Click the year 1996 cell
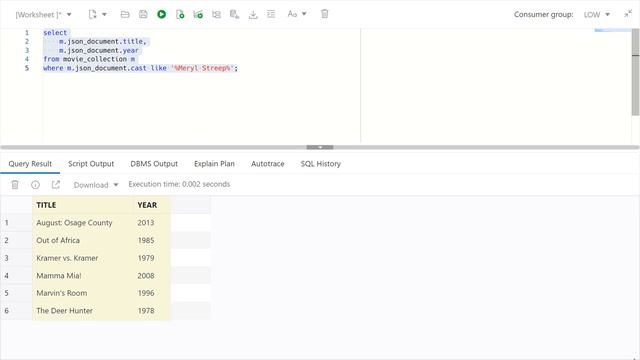Image resolution: width=640 pixels, height=360 pixels. (152, 293)
